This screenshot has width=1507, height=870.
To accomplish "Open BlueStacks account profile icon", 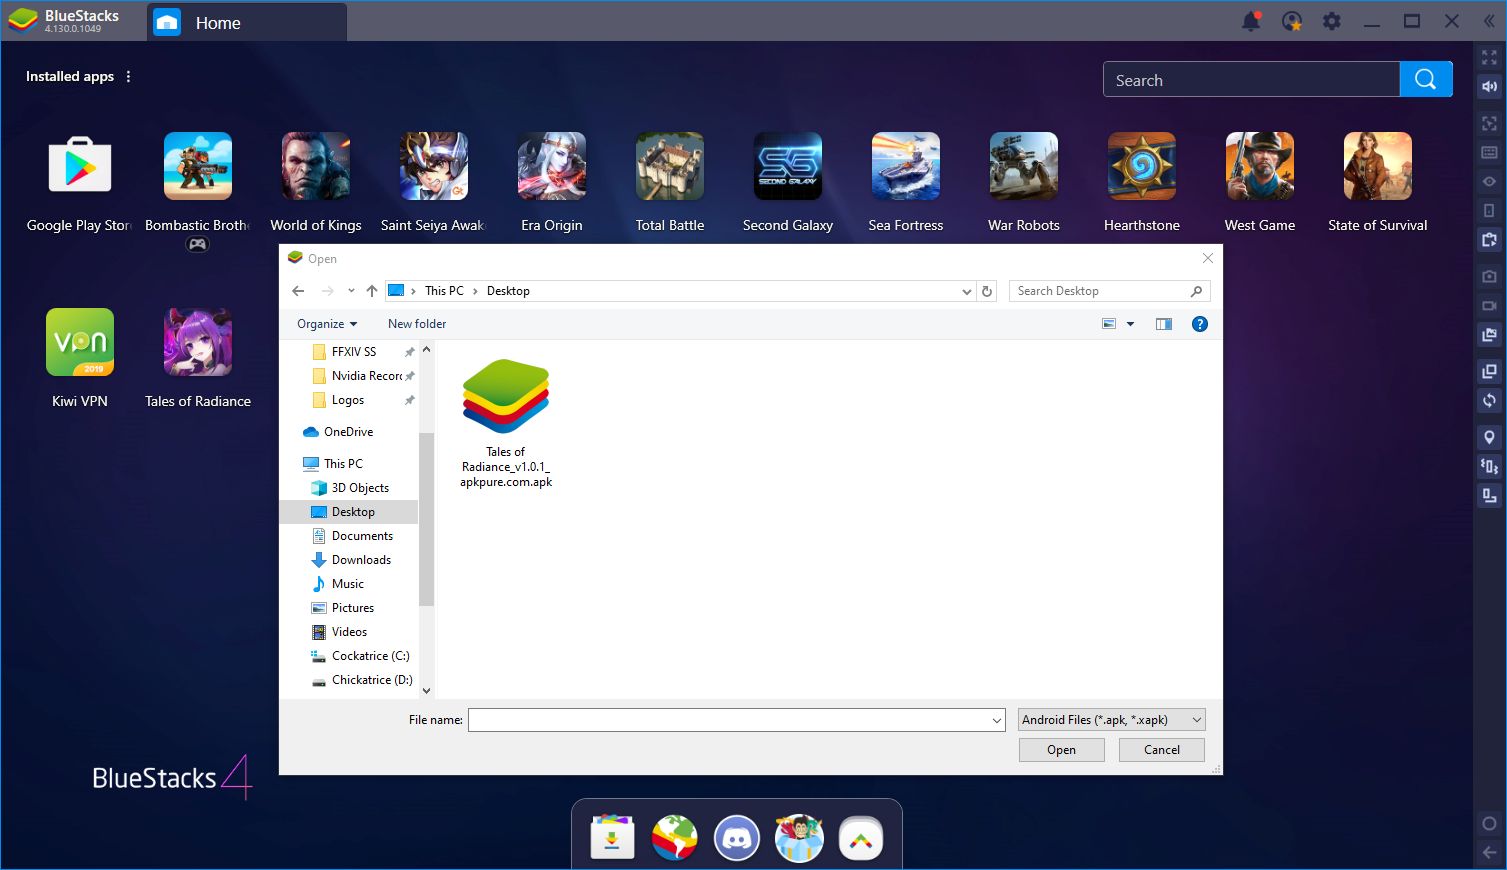I will pyautogui.click(x=1292, y=21).
